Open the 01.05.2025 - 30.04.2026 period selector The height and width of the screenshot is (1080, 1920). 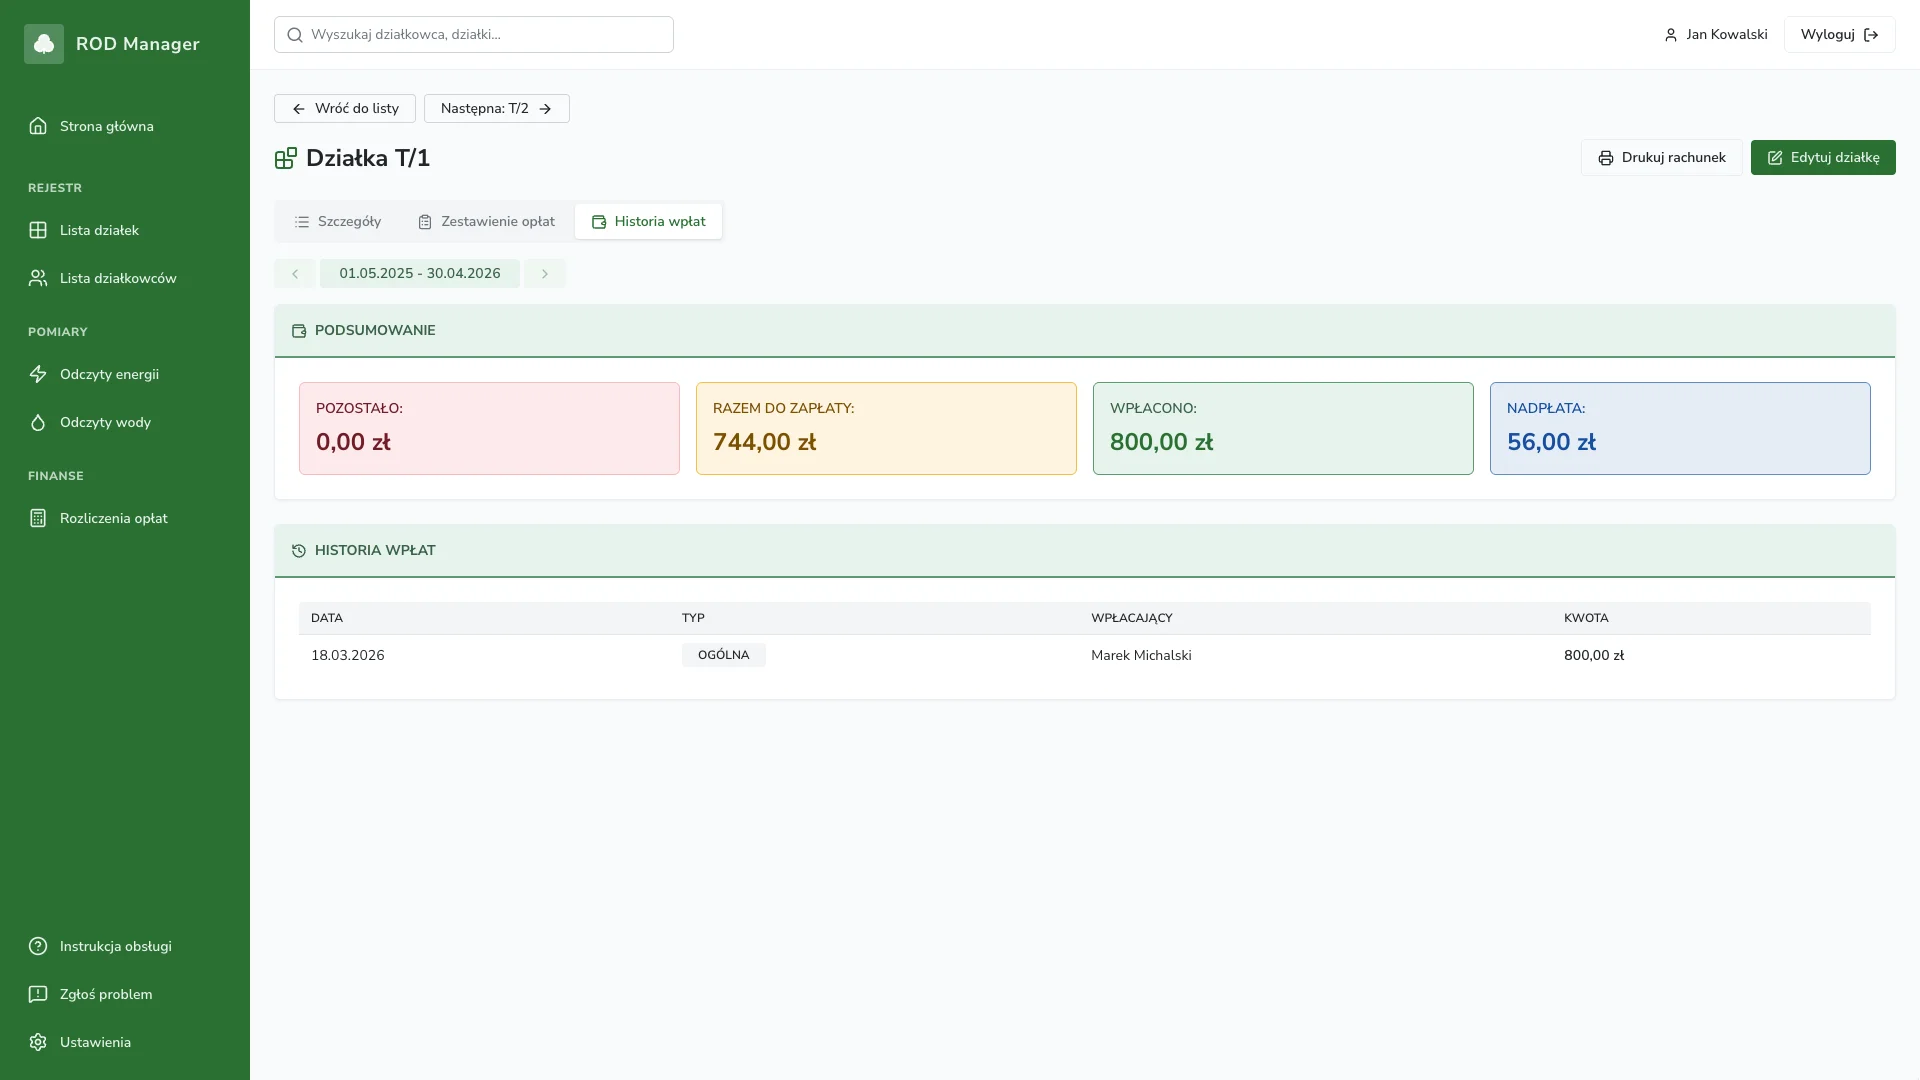420,274
